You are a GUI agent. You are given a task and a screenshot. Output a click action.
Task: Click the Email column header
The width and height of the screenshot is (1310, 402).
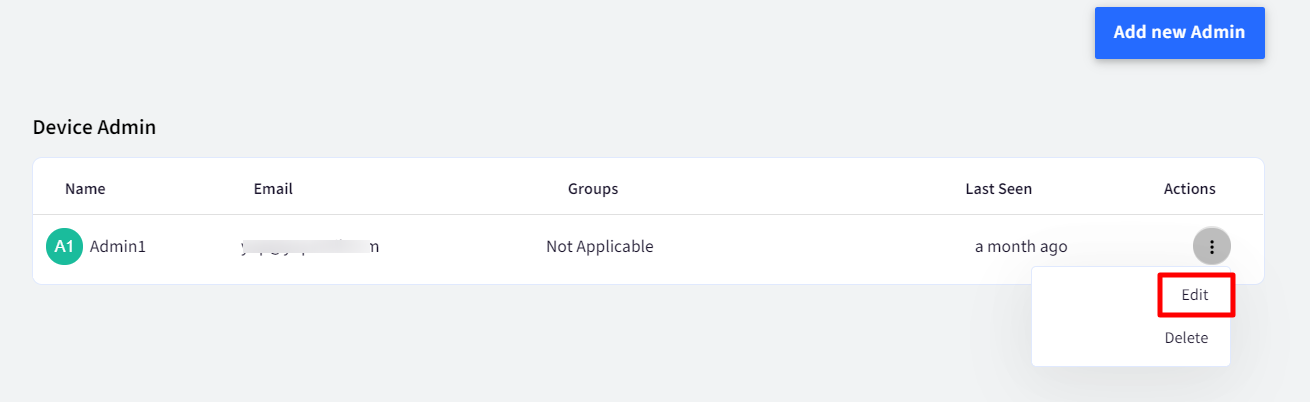[x=273, y=188]
